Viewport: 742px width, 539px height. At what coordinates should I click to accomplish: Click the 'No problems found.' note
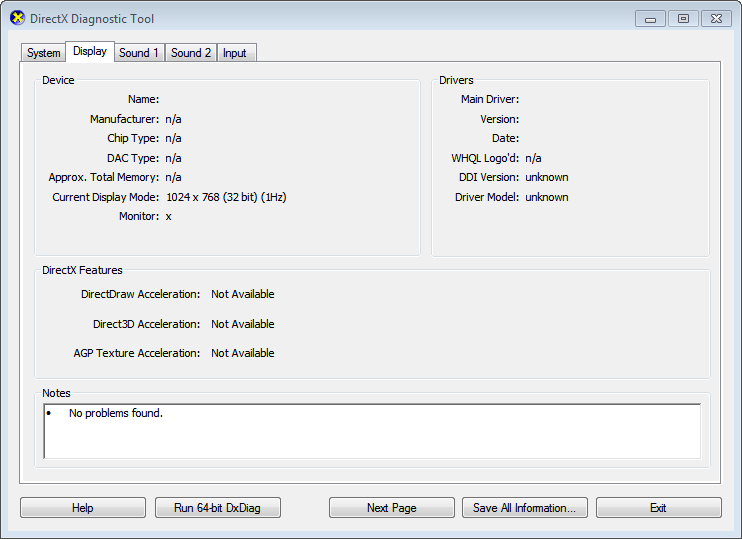pos(116,413)
